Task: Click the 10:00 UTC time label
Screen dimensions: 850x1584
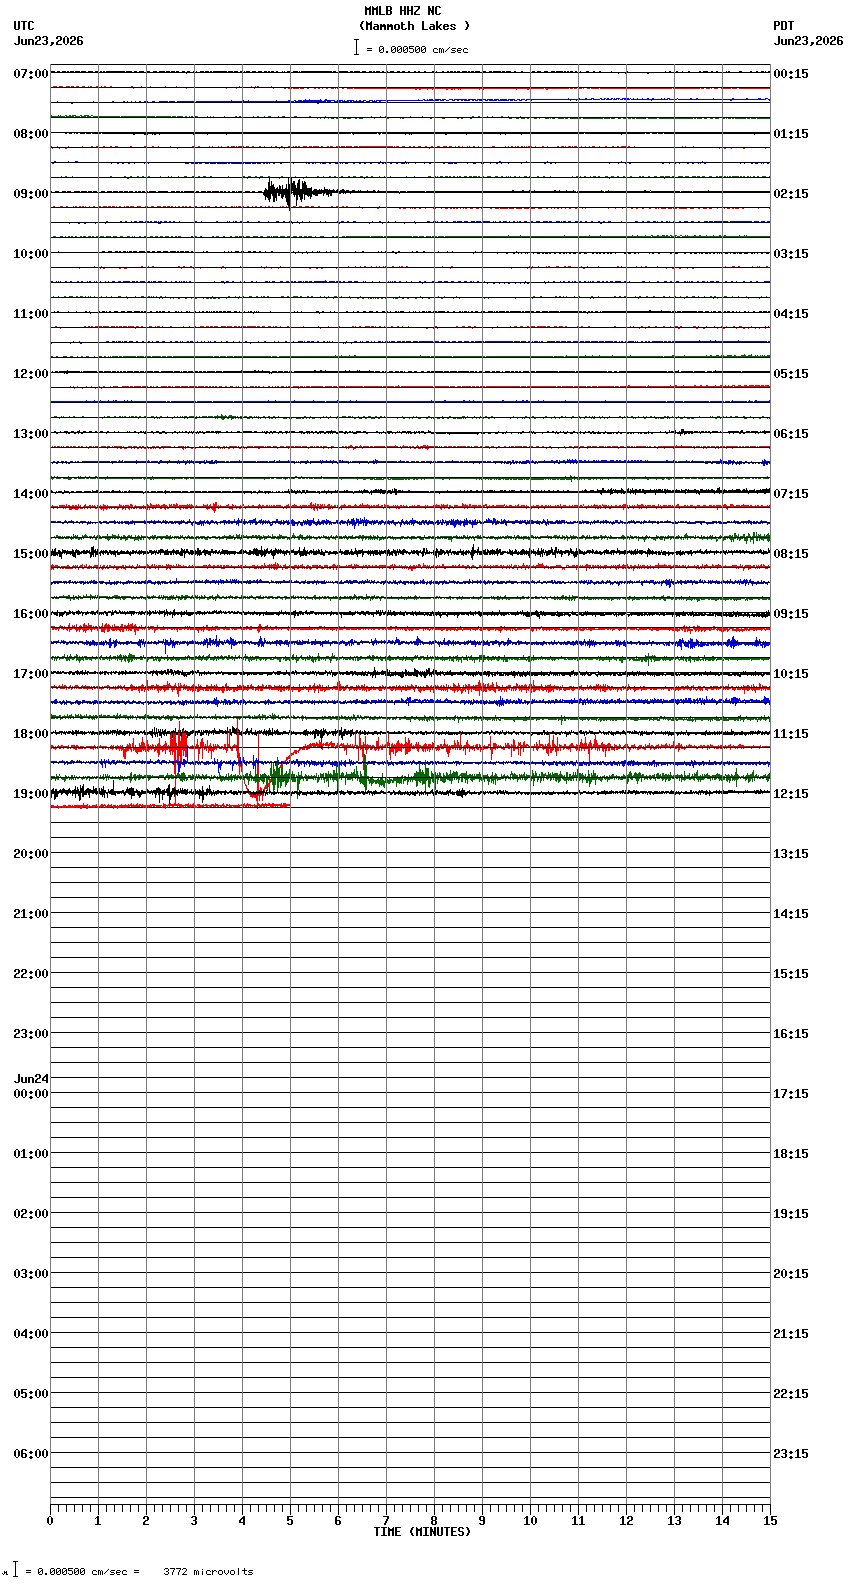Action: tap(31, 254)
